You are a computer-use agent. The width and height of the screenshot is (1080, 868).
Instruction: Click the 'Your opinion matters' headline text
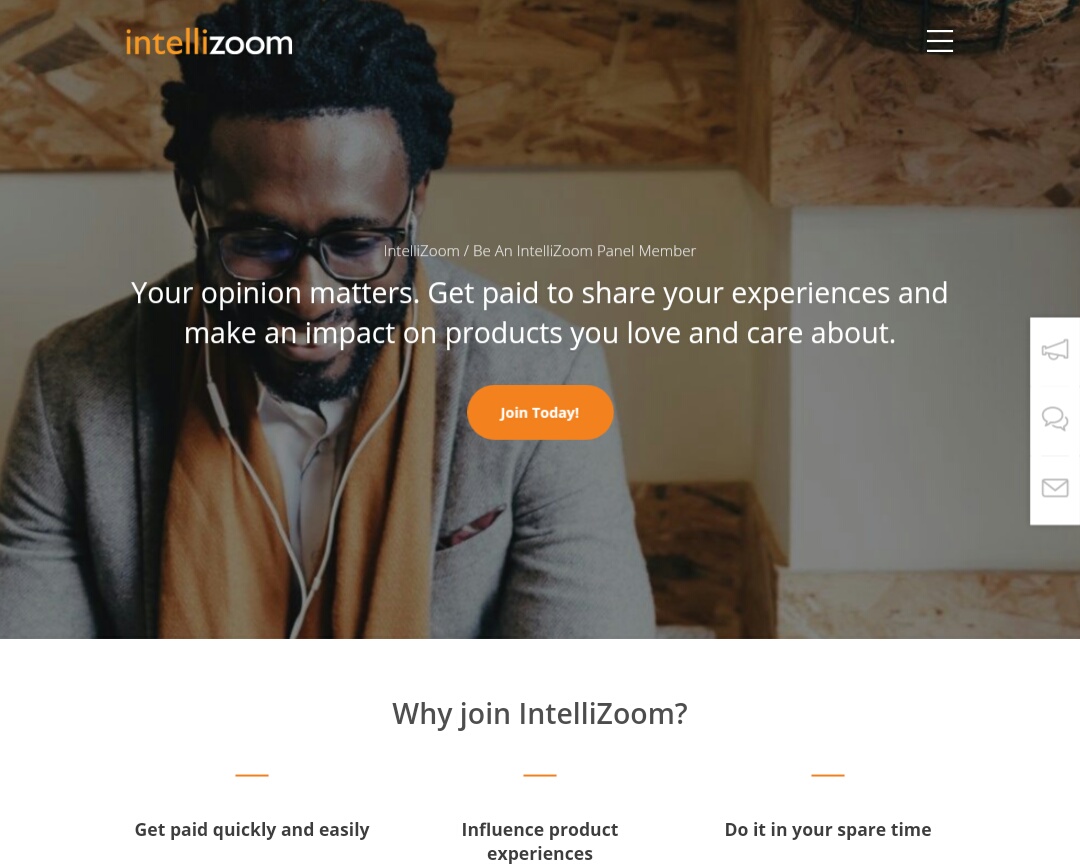pos(540,313)
